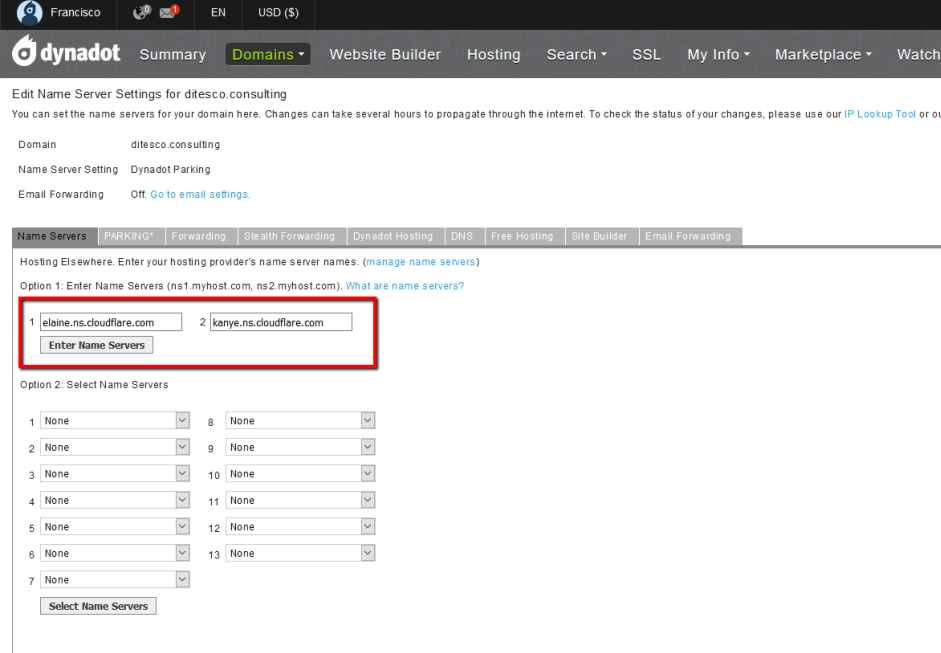Open name server dropdown number 7
Viewport: 941px width, 653px height.
[115, 579]
